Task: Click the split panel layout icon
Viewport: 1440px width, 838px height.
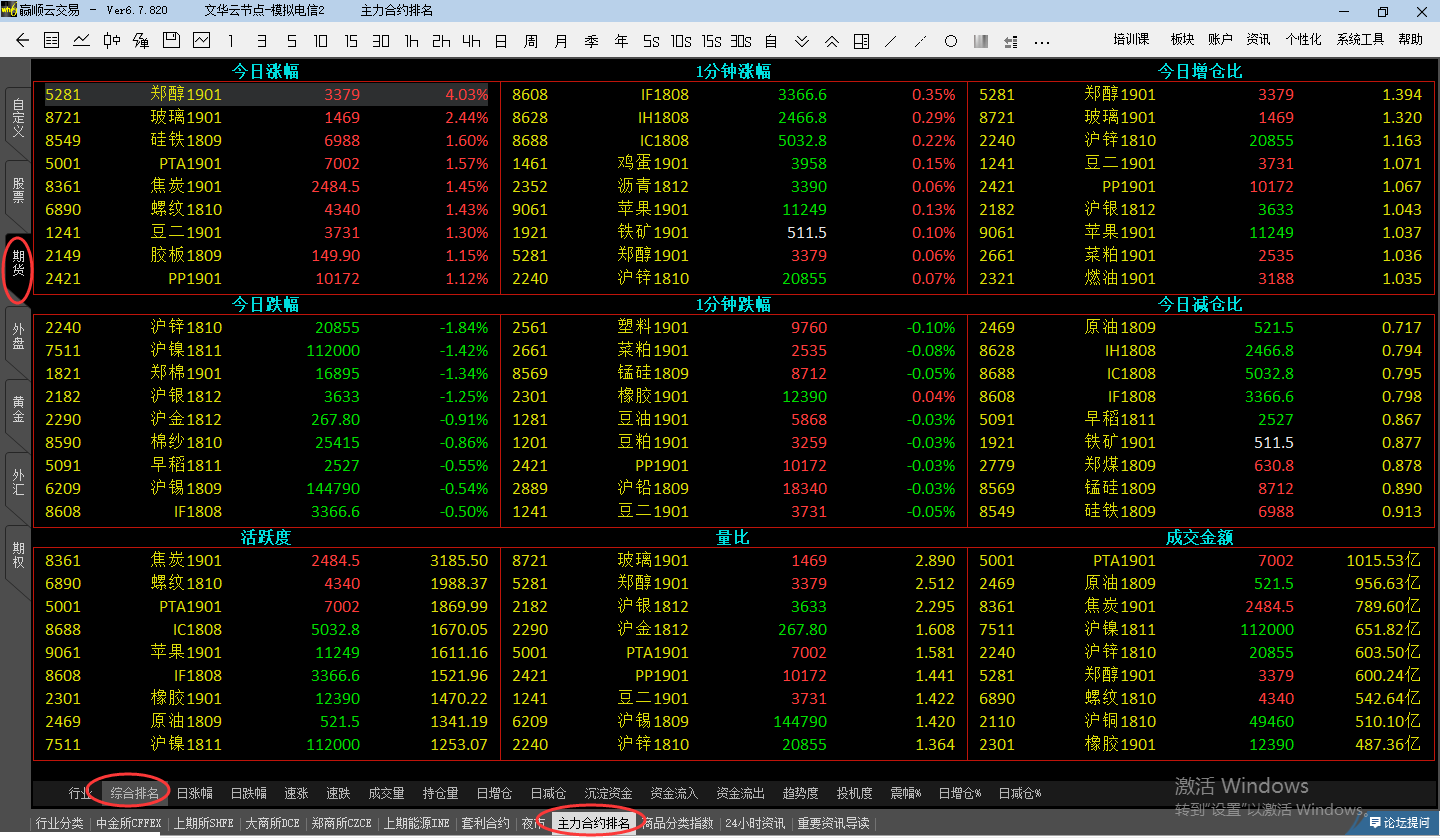Action: [x=861, y=41]
